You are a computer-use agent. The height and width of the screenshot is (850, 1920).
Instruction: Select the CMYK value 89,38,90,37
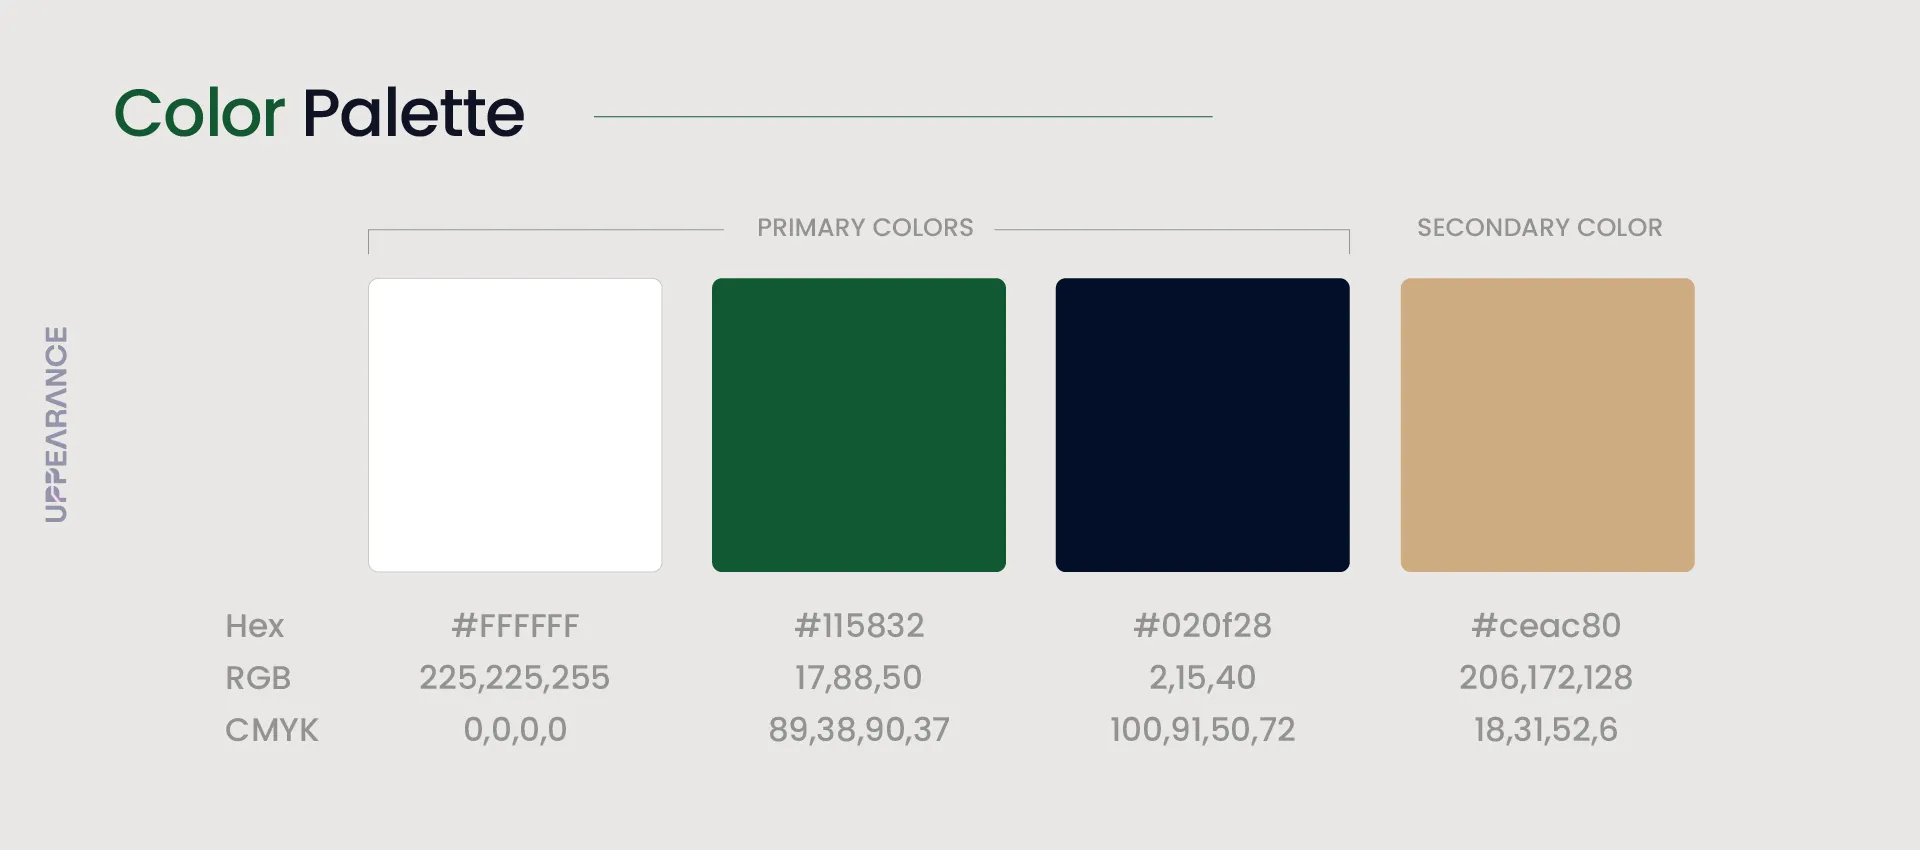[x=859, y=730]
